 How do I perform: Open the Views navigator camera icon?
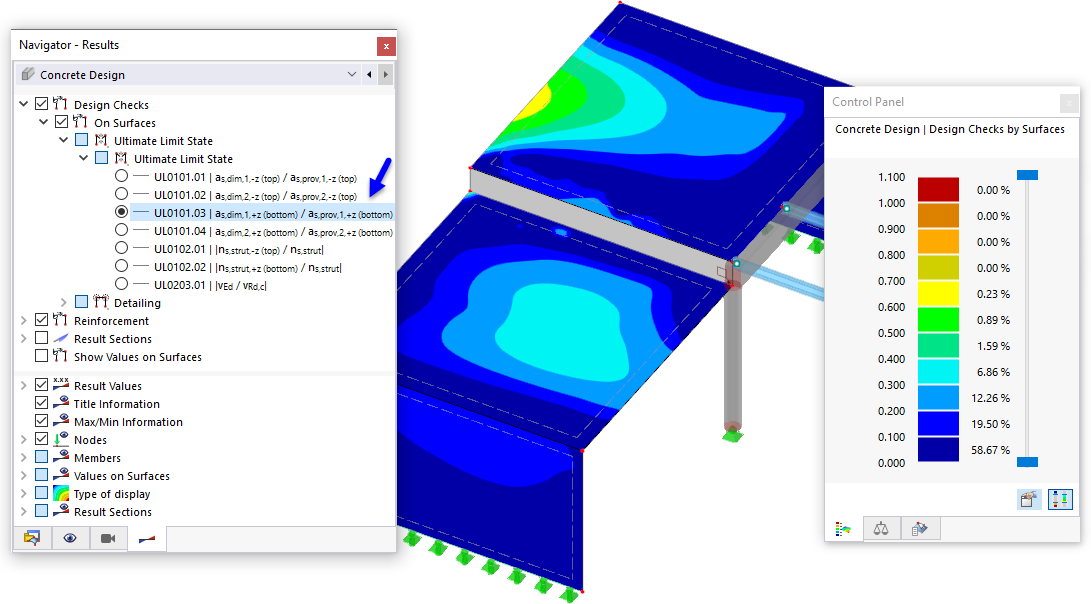tap(108, 538)
